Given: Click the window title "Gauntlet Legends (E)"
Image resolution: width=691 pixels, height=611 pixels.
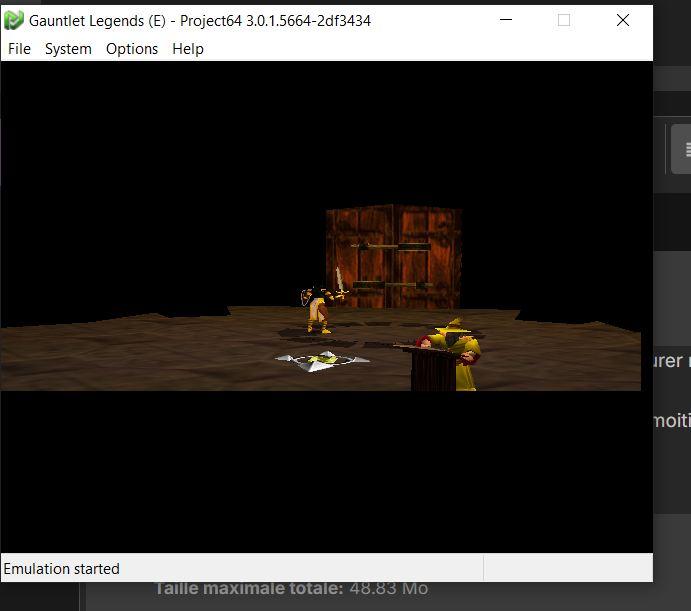Looking at the screenshot, I should coord(97,21).
